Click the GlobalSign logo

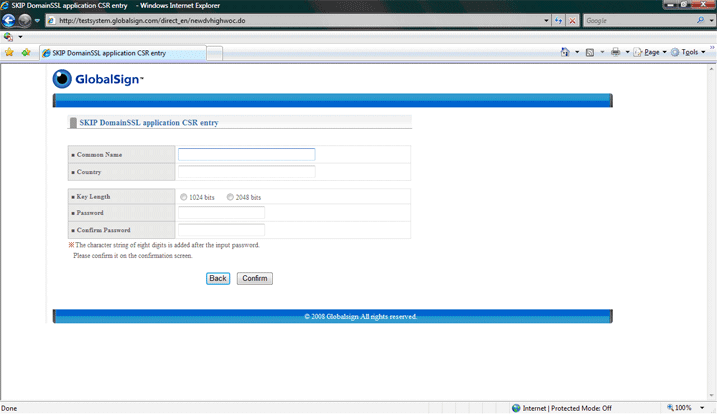click(x=98, y=79)
